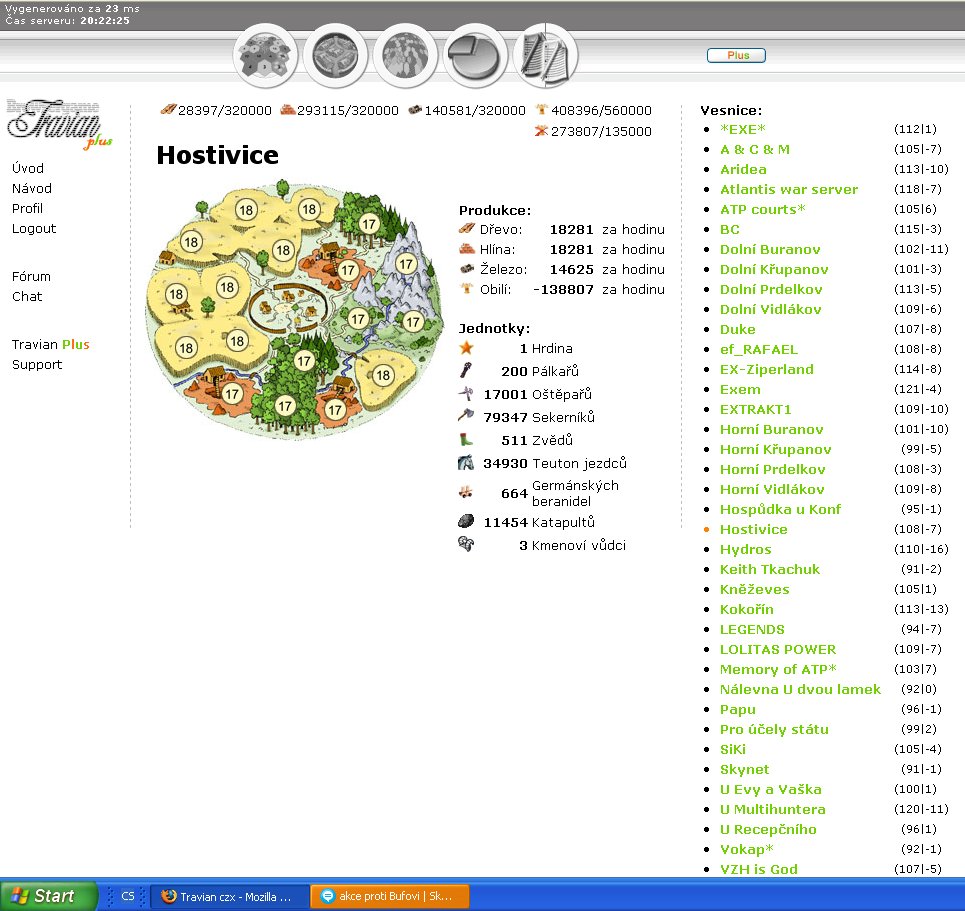This screenshot has width=965, height=911.
Task: Click the Pálkařů unit icon
Action: 466,370
